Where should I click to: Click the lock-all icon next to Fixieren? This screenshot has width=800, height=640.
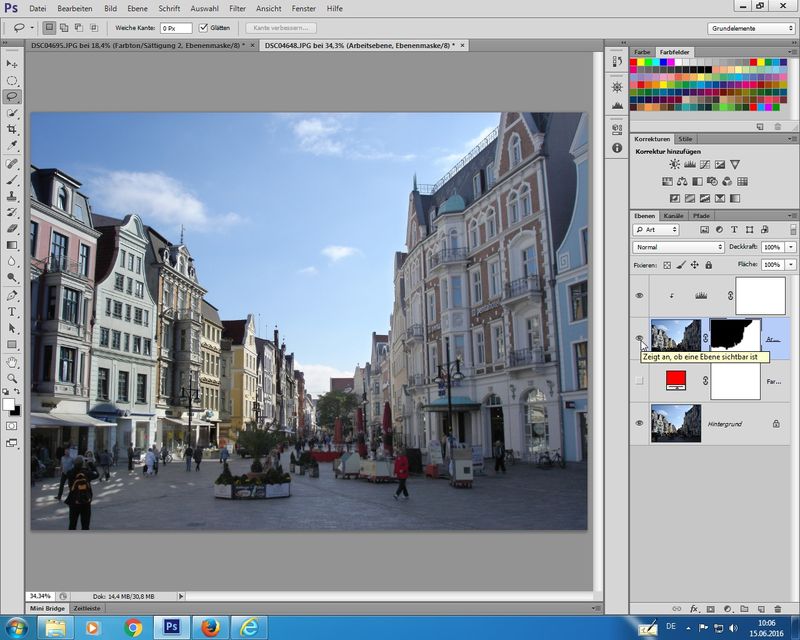point(706,265)
